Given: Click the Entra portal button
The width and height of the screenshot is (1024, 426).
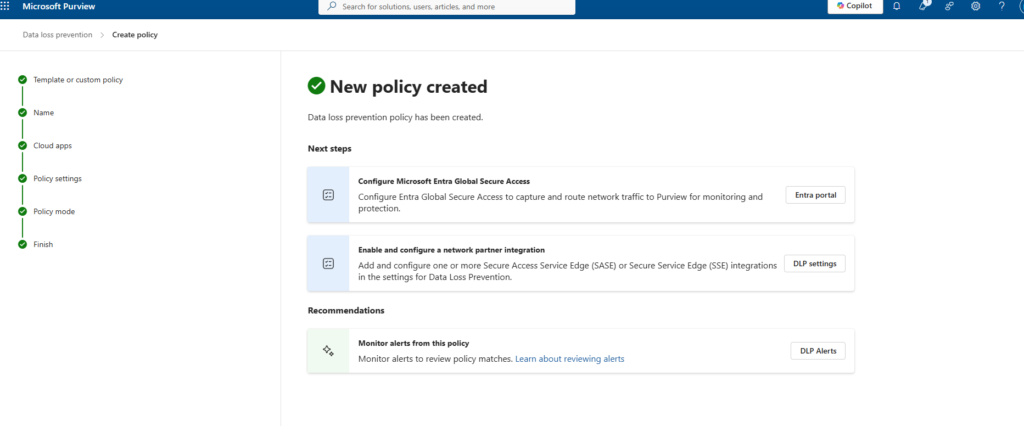Looking at the screenshot, I should pyautogui.click(x=815, y=195).
